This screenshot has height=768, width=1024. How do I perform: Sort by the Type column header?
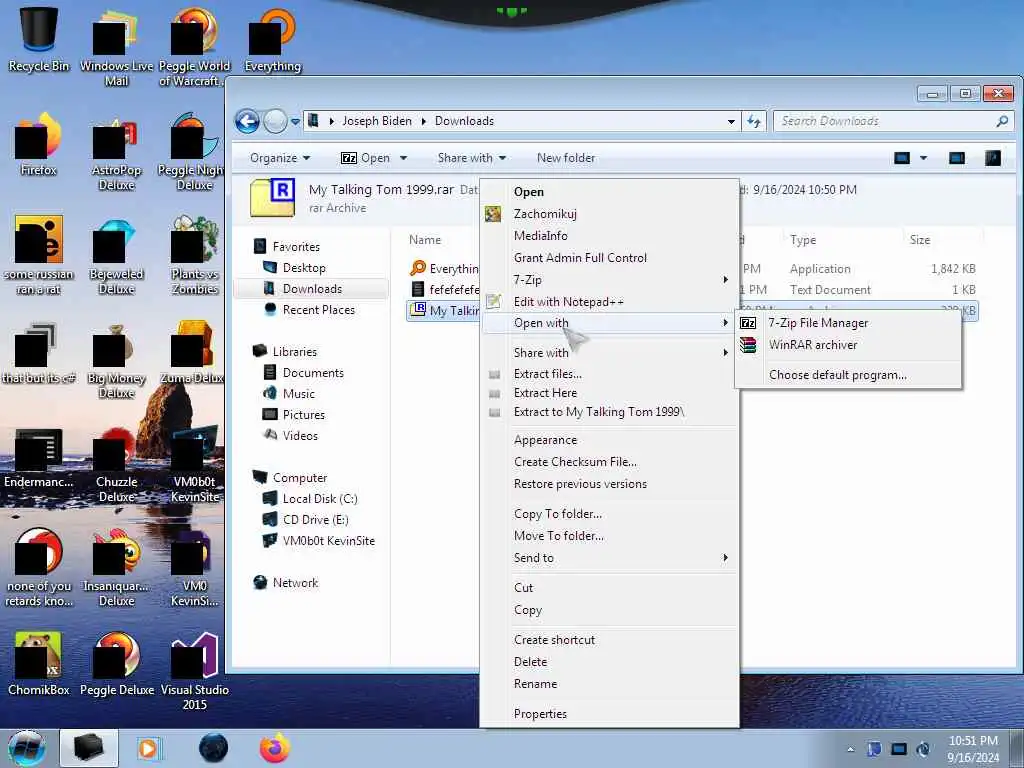click(x=803, y=240)
